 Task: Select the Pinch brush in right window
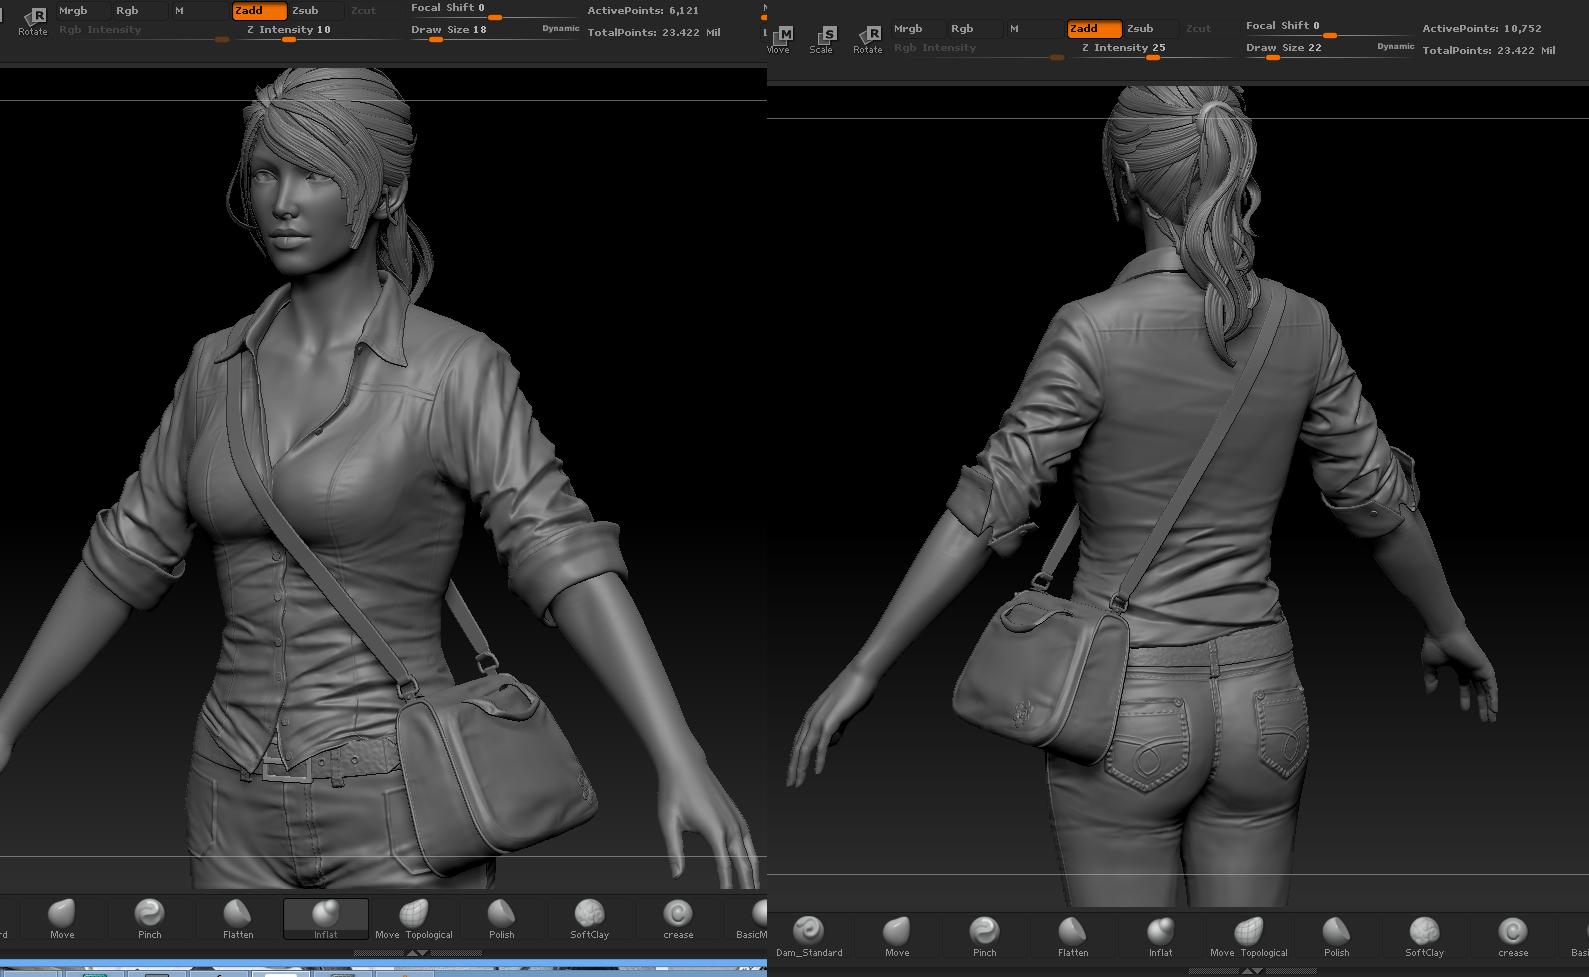click(984, 933)
